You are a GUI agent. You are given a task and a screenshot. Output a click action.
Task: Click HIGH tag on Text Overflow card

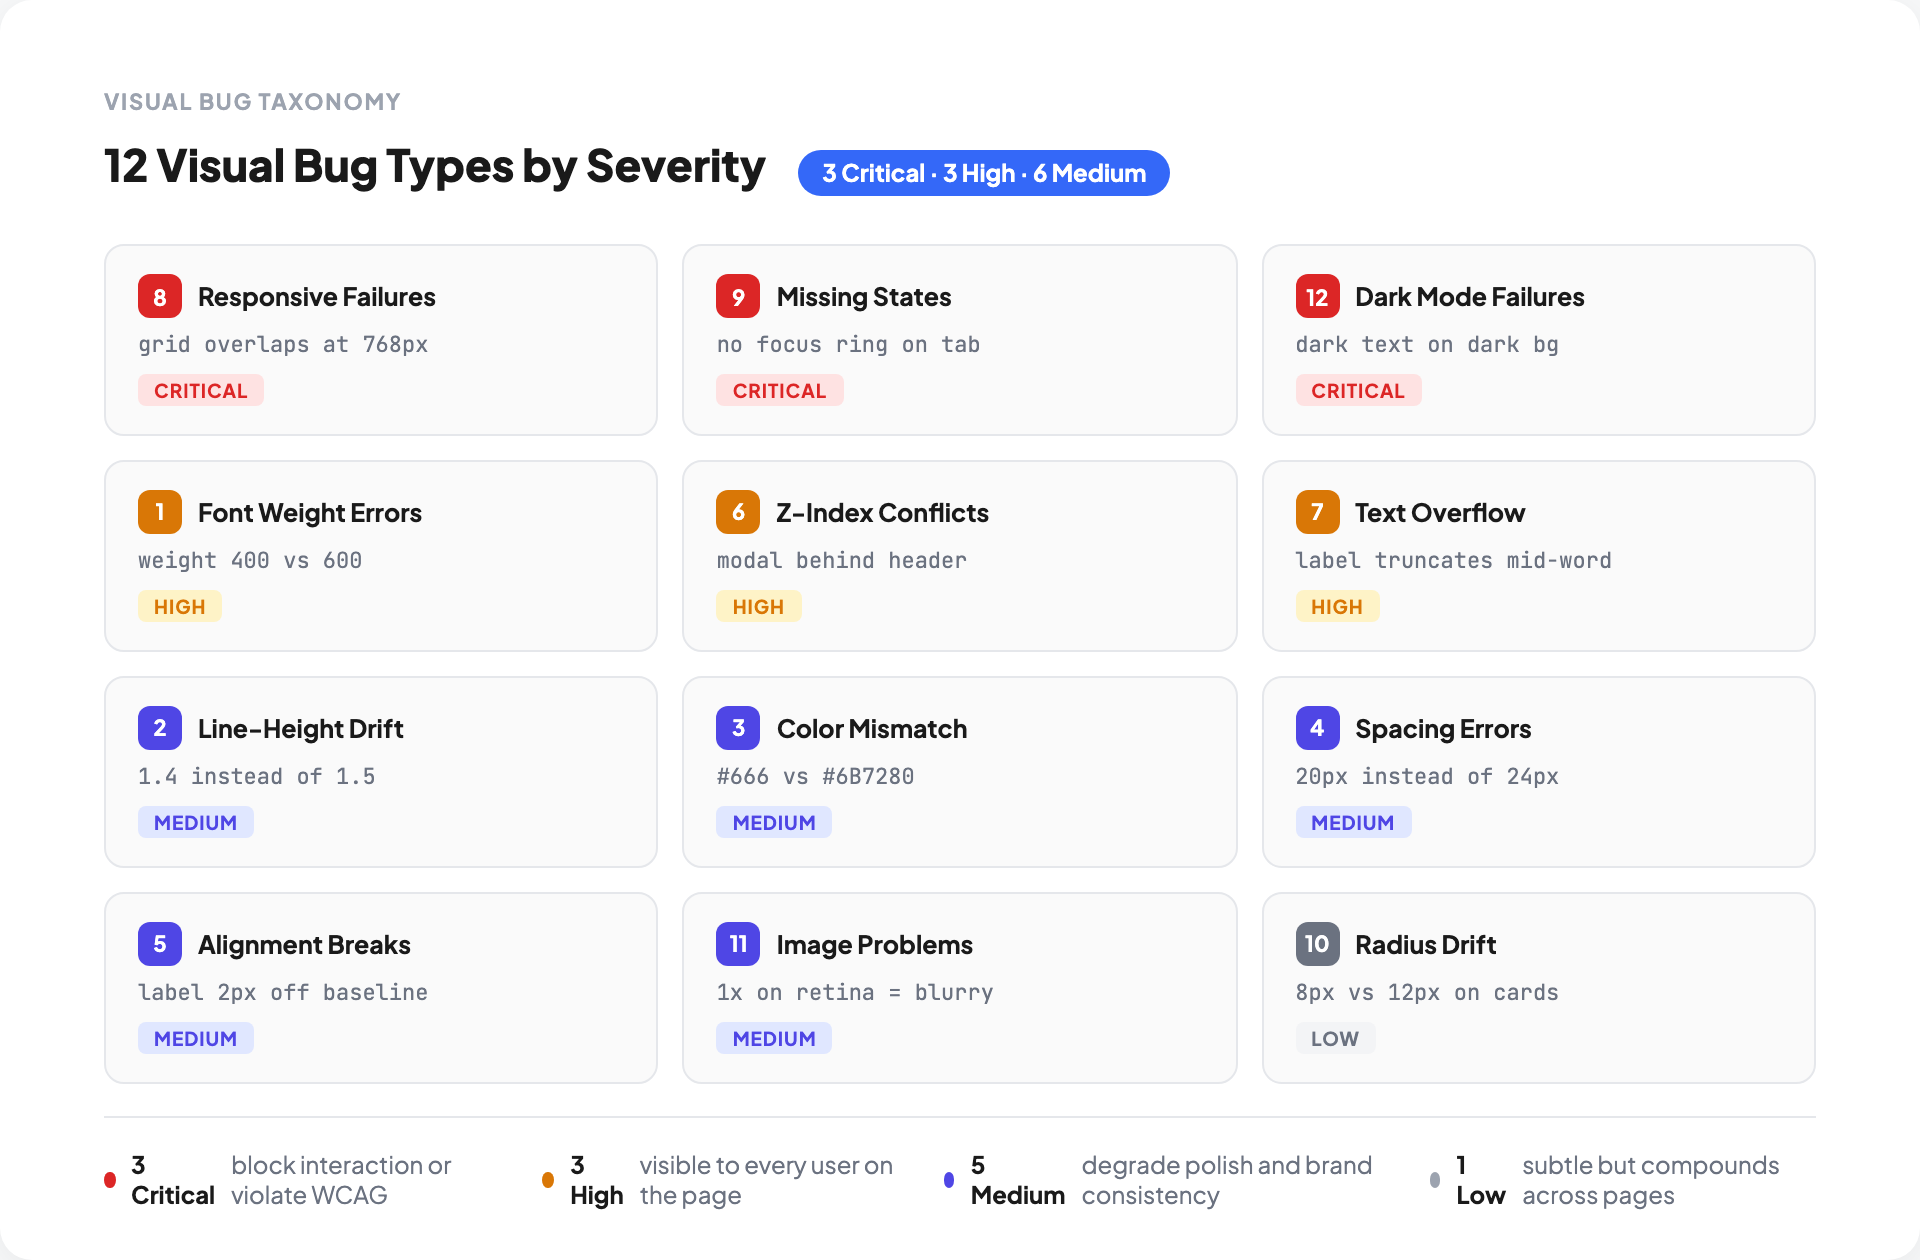pos(1337,606)
